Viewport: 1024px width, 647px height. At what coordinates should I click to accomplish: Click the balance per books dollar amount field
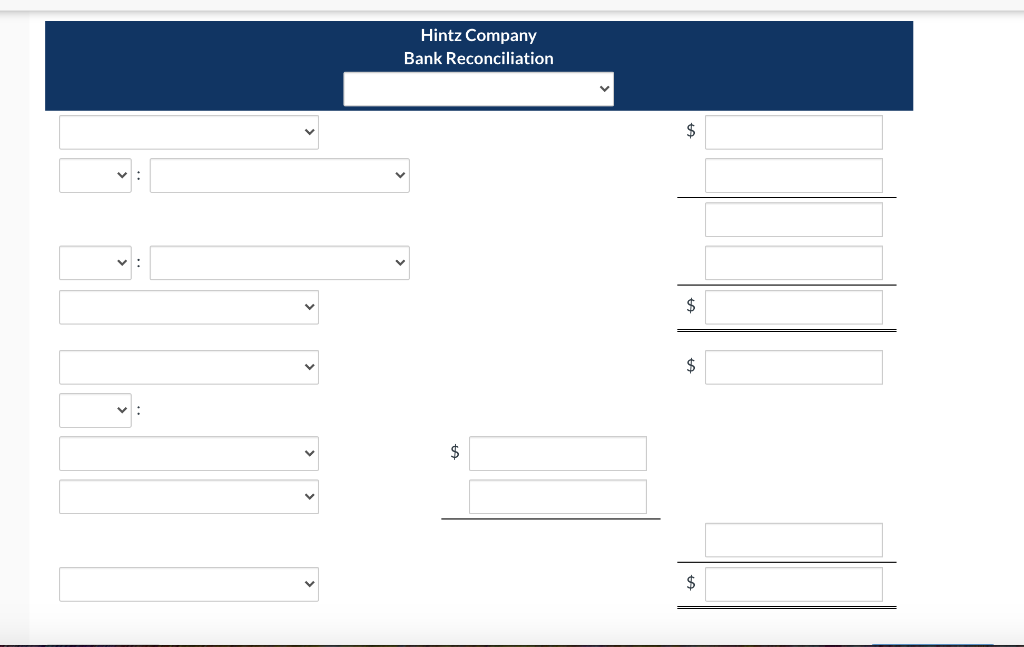(x=793, y=367)
